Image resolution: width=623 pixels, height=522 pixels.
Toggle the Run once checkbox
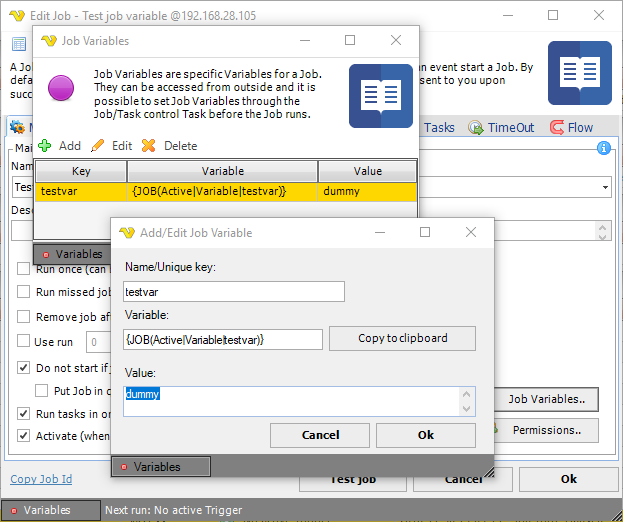click(24, 268)
